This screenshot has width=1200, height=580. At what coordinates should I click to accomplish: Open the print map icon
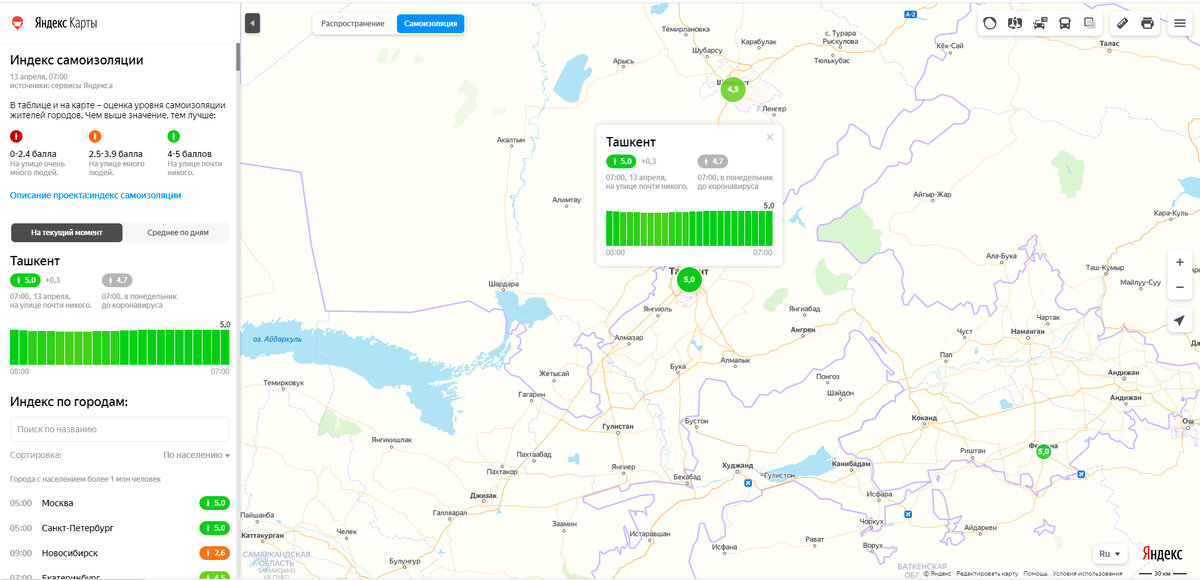click(x=1147, y=23)
